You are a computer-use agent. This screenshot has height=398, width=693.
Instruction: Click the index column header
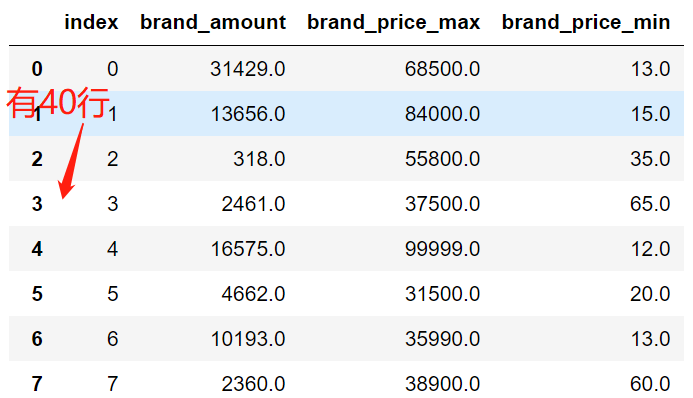pos(91,22)
